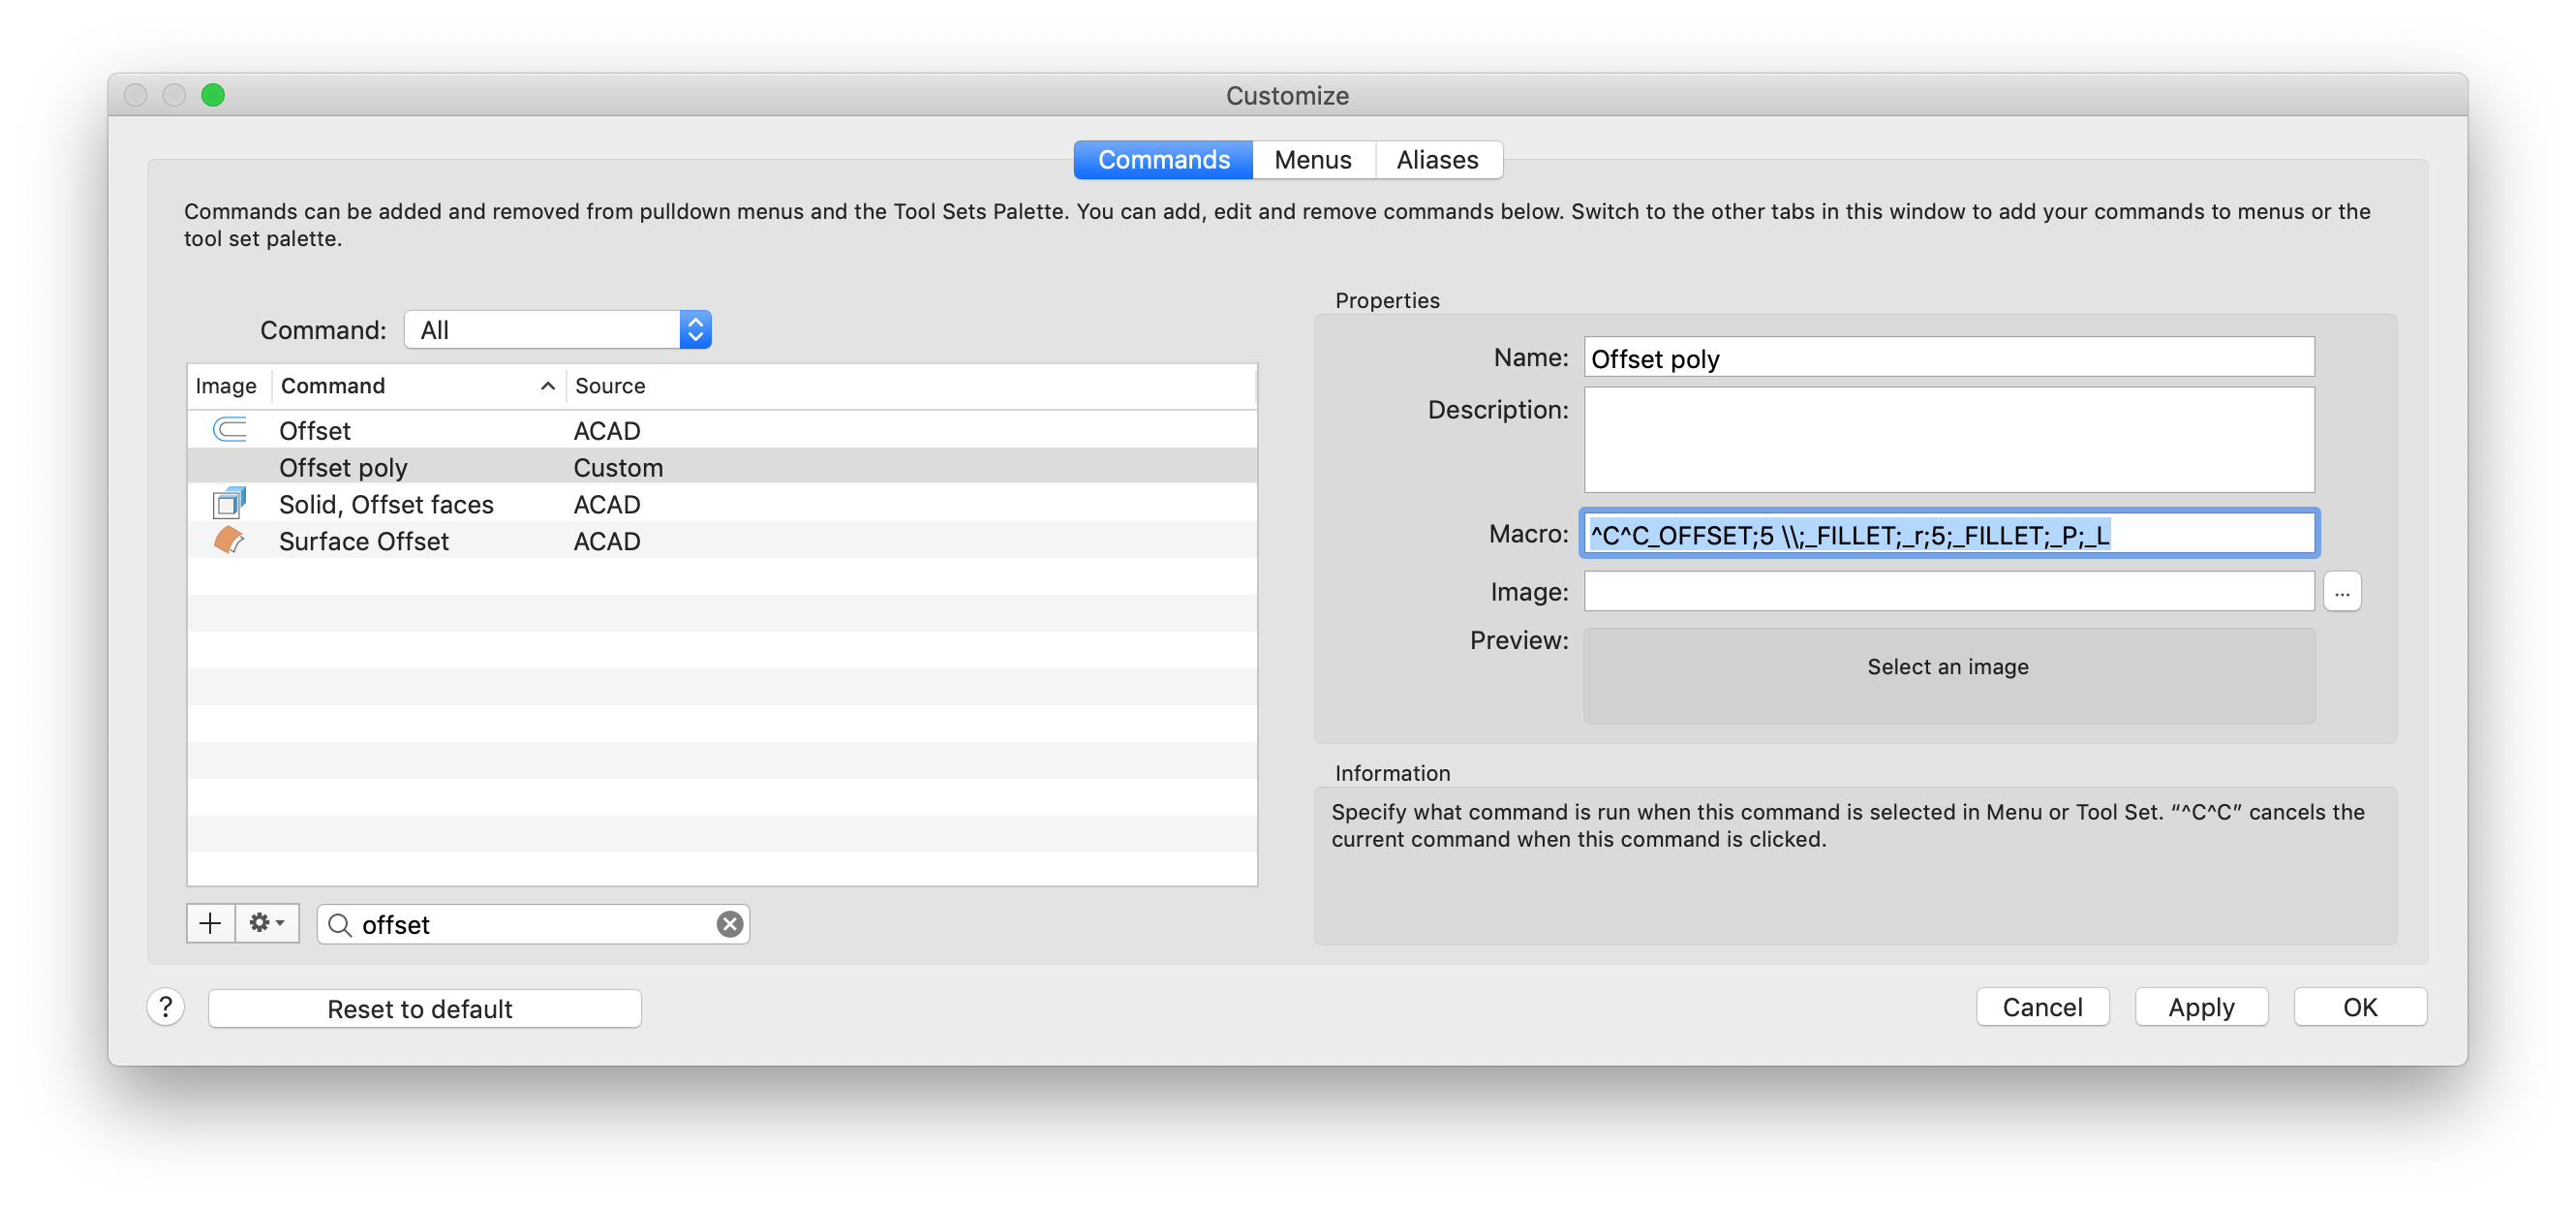Open the Command filter All dropdown
The width and height of the screenshot is (2576, 1209).
click(557, 330)
